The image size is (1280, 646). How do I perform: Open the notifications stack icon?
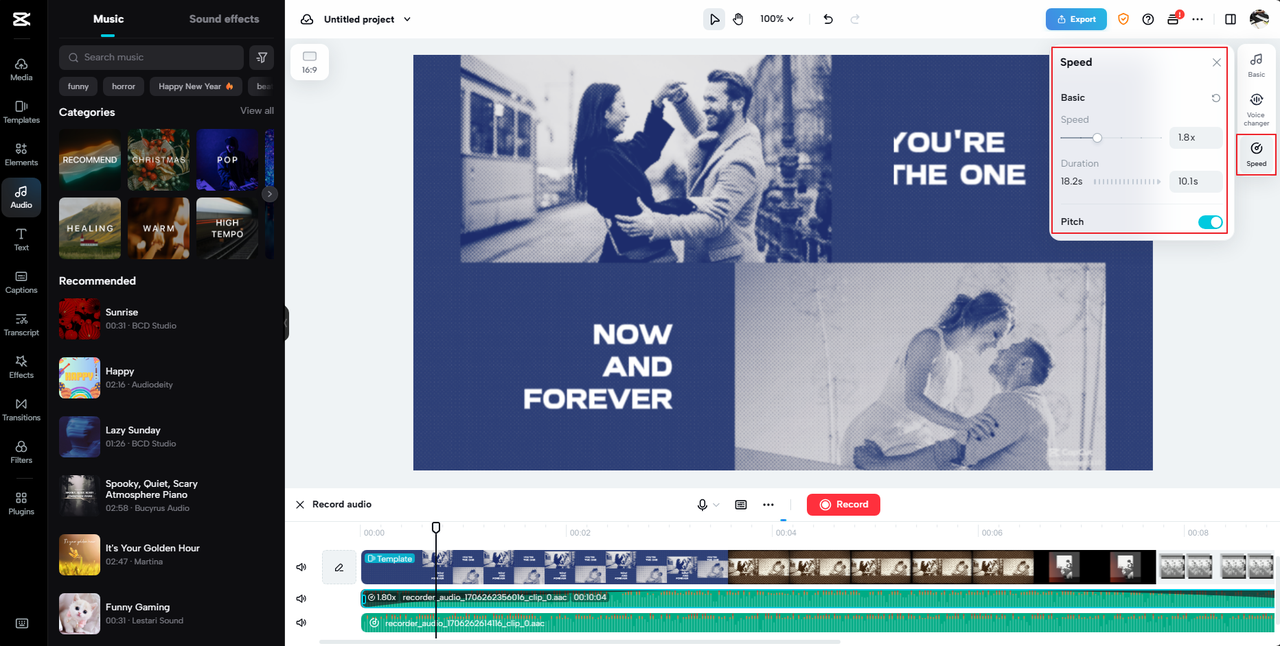pos(1174,19)
